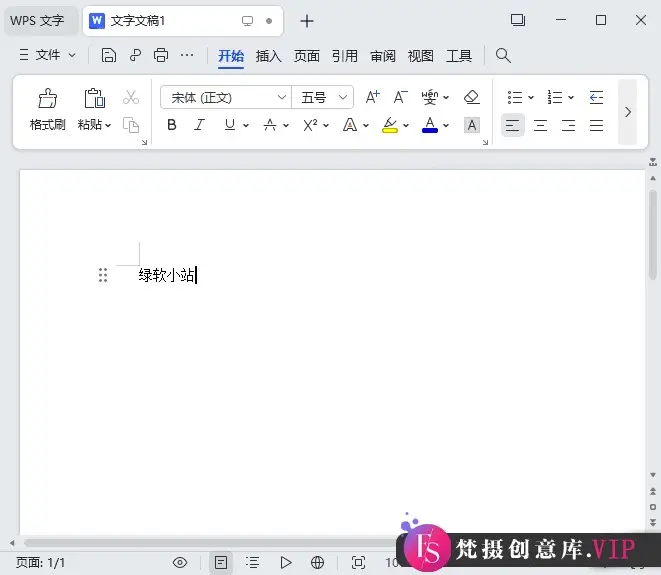Switch to the 开始 ribbon tab
Screen dimensions: 661x575
tap(231, 56)
